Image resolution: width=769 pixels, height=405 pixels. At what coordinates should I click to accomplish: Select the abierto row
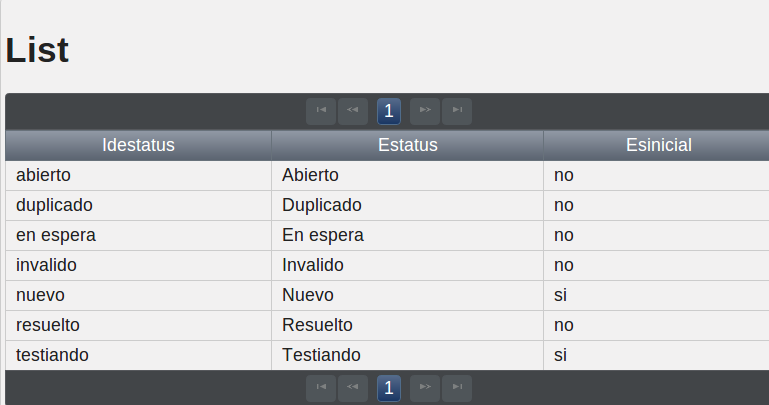coord(387,176)
